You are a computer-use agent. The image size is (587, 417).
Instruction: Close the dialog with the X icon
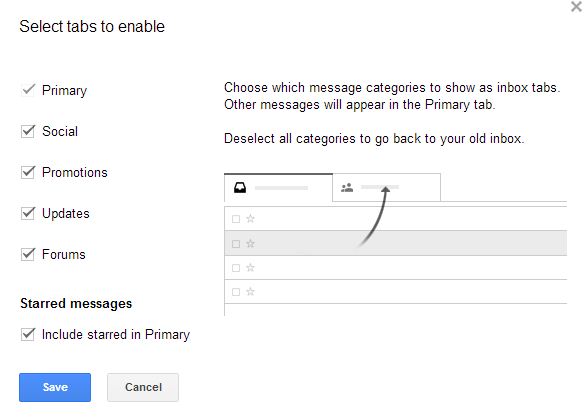pyautogui.click(x=576, y=6)
